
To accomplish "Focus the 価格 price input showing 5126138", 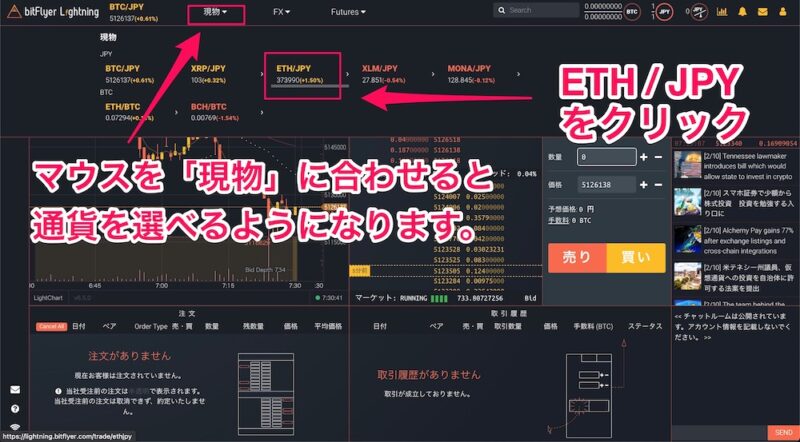I will [607, 185].
